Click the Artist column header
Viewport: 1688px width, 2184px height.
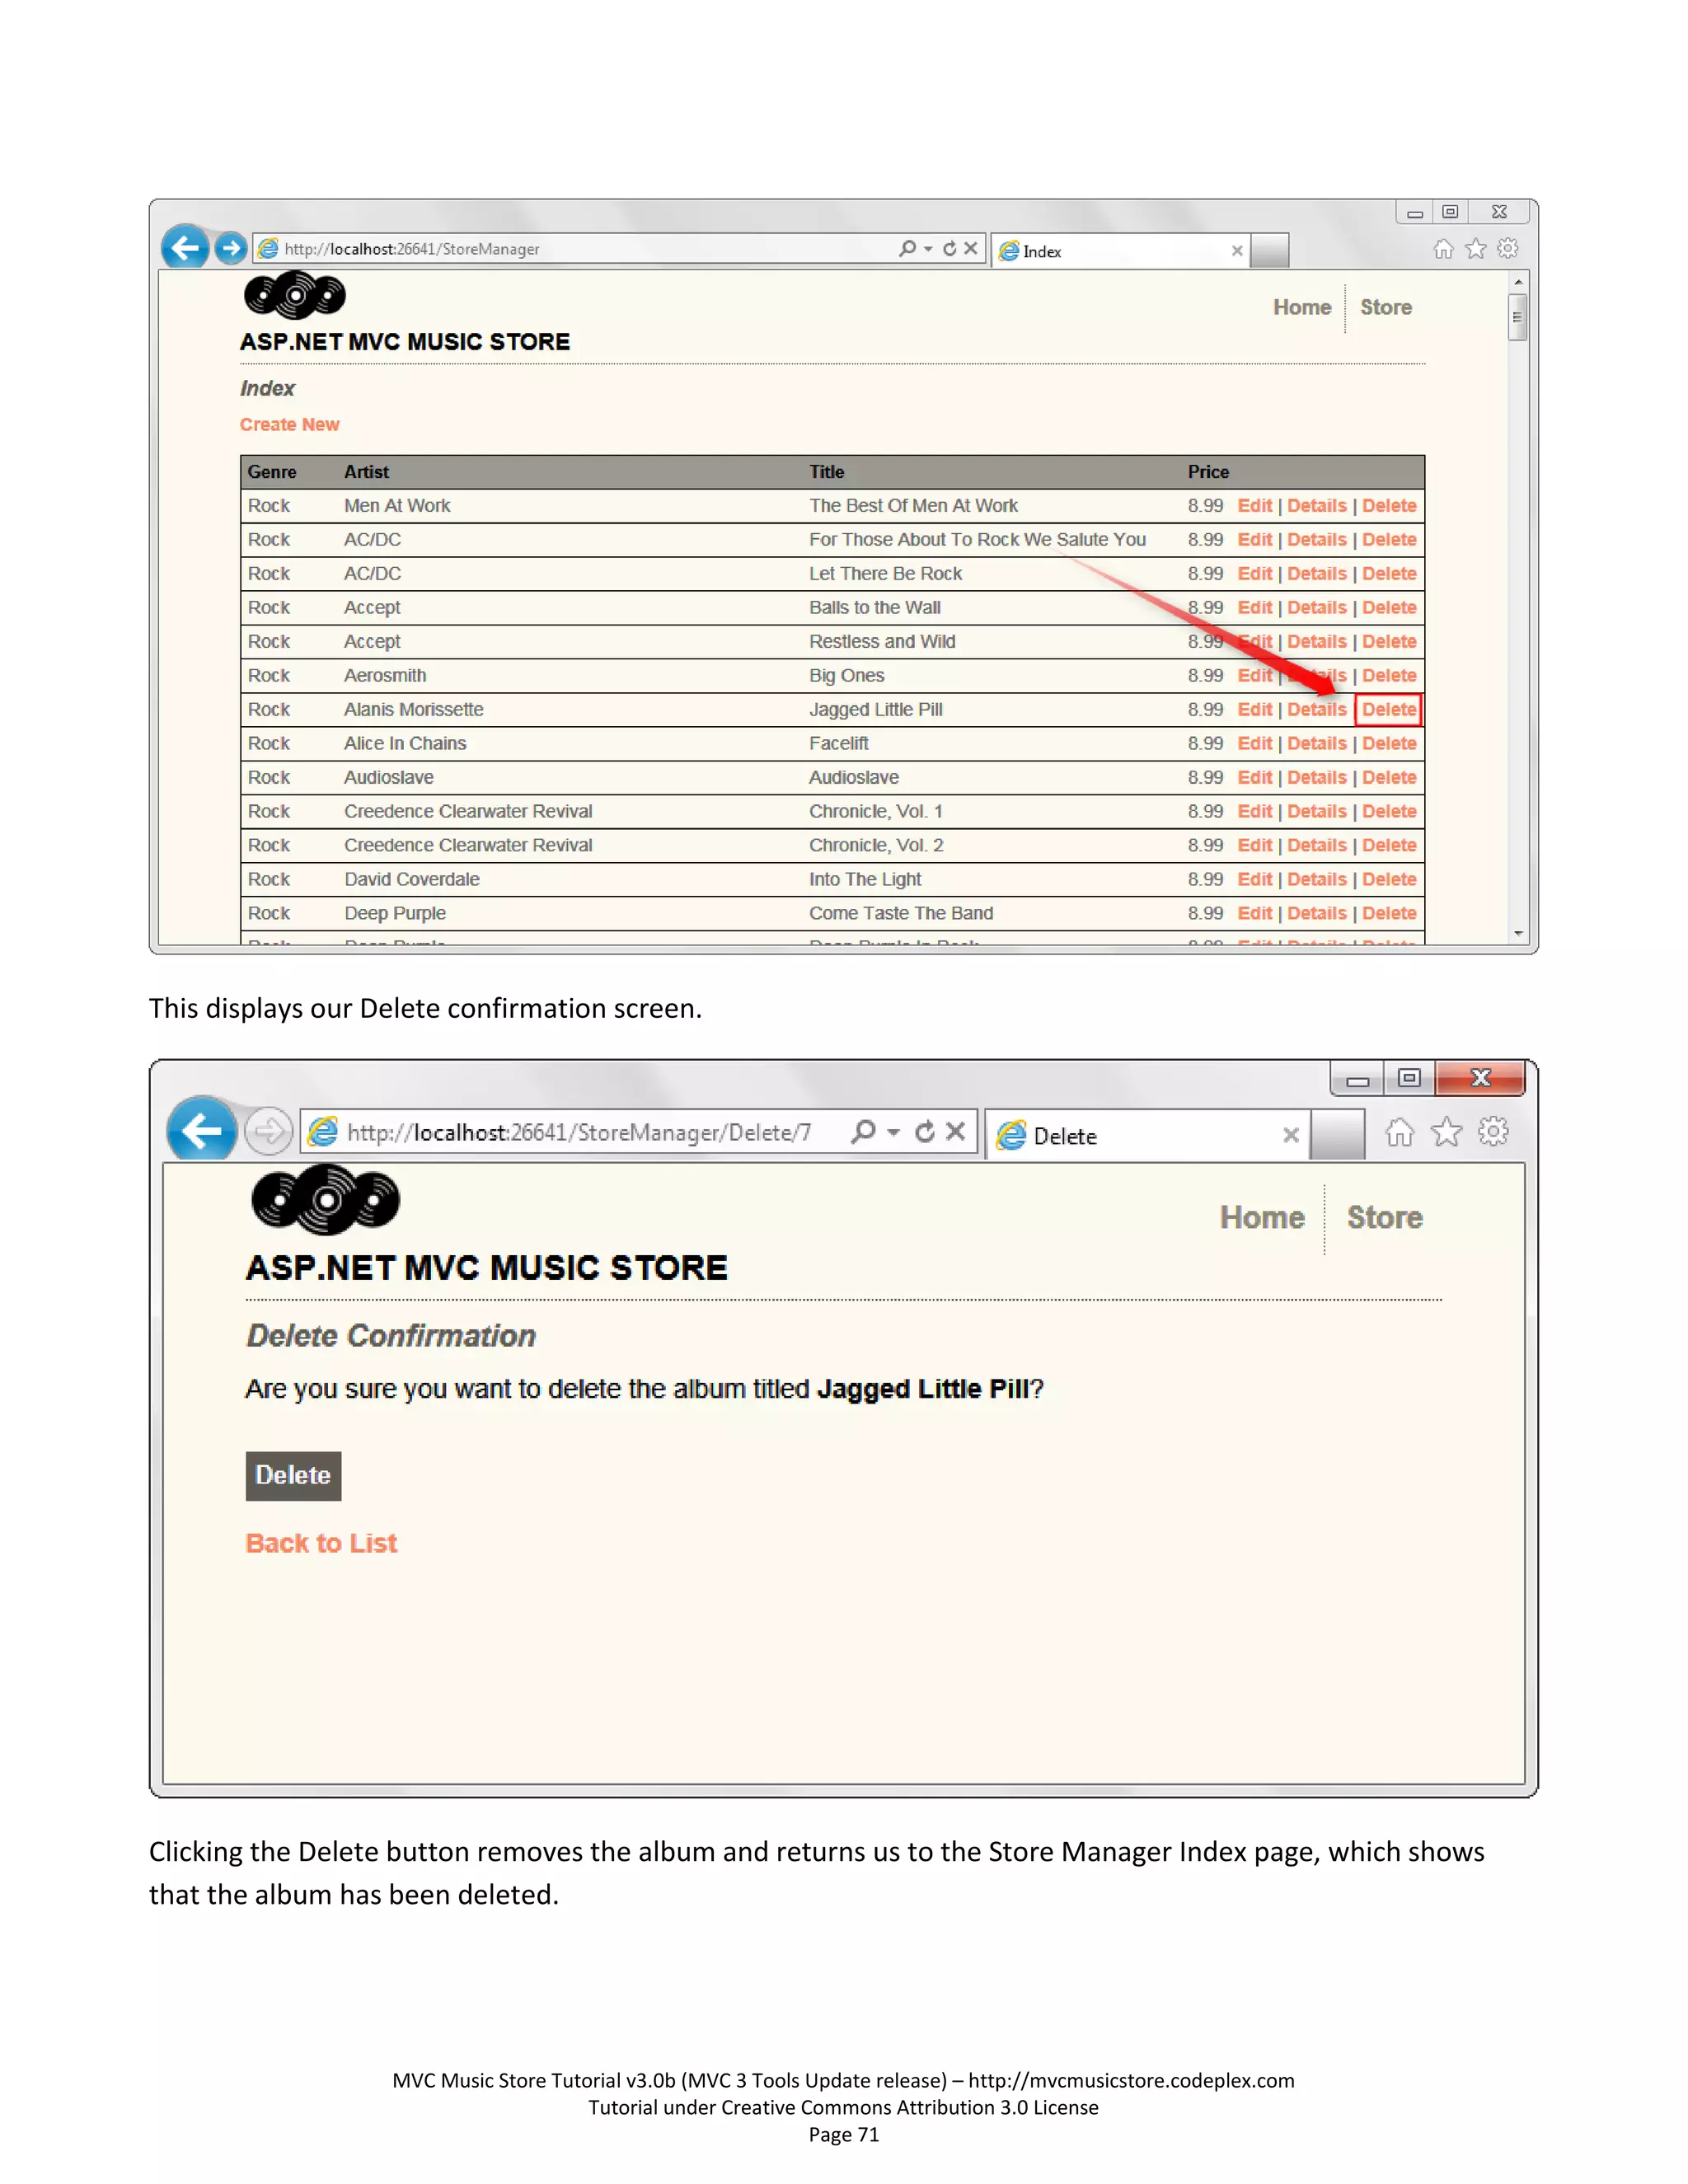coord(367,472)
